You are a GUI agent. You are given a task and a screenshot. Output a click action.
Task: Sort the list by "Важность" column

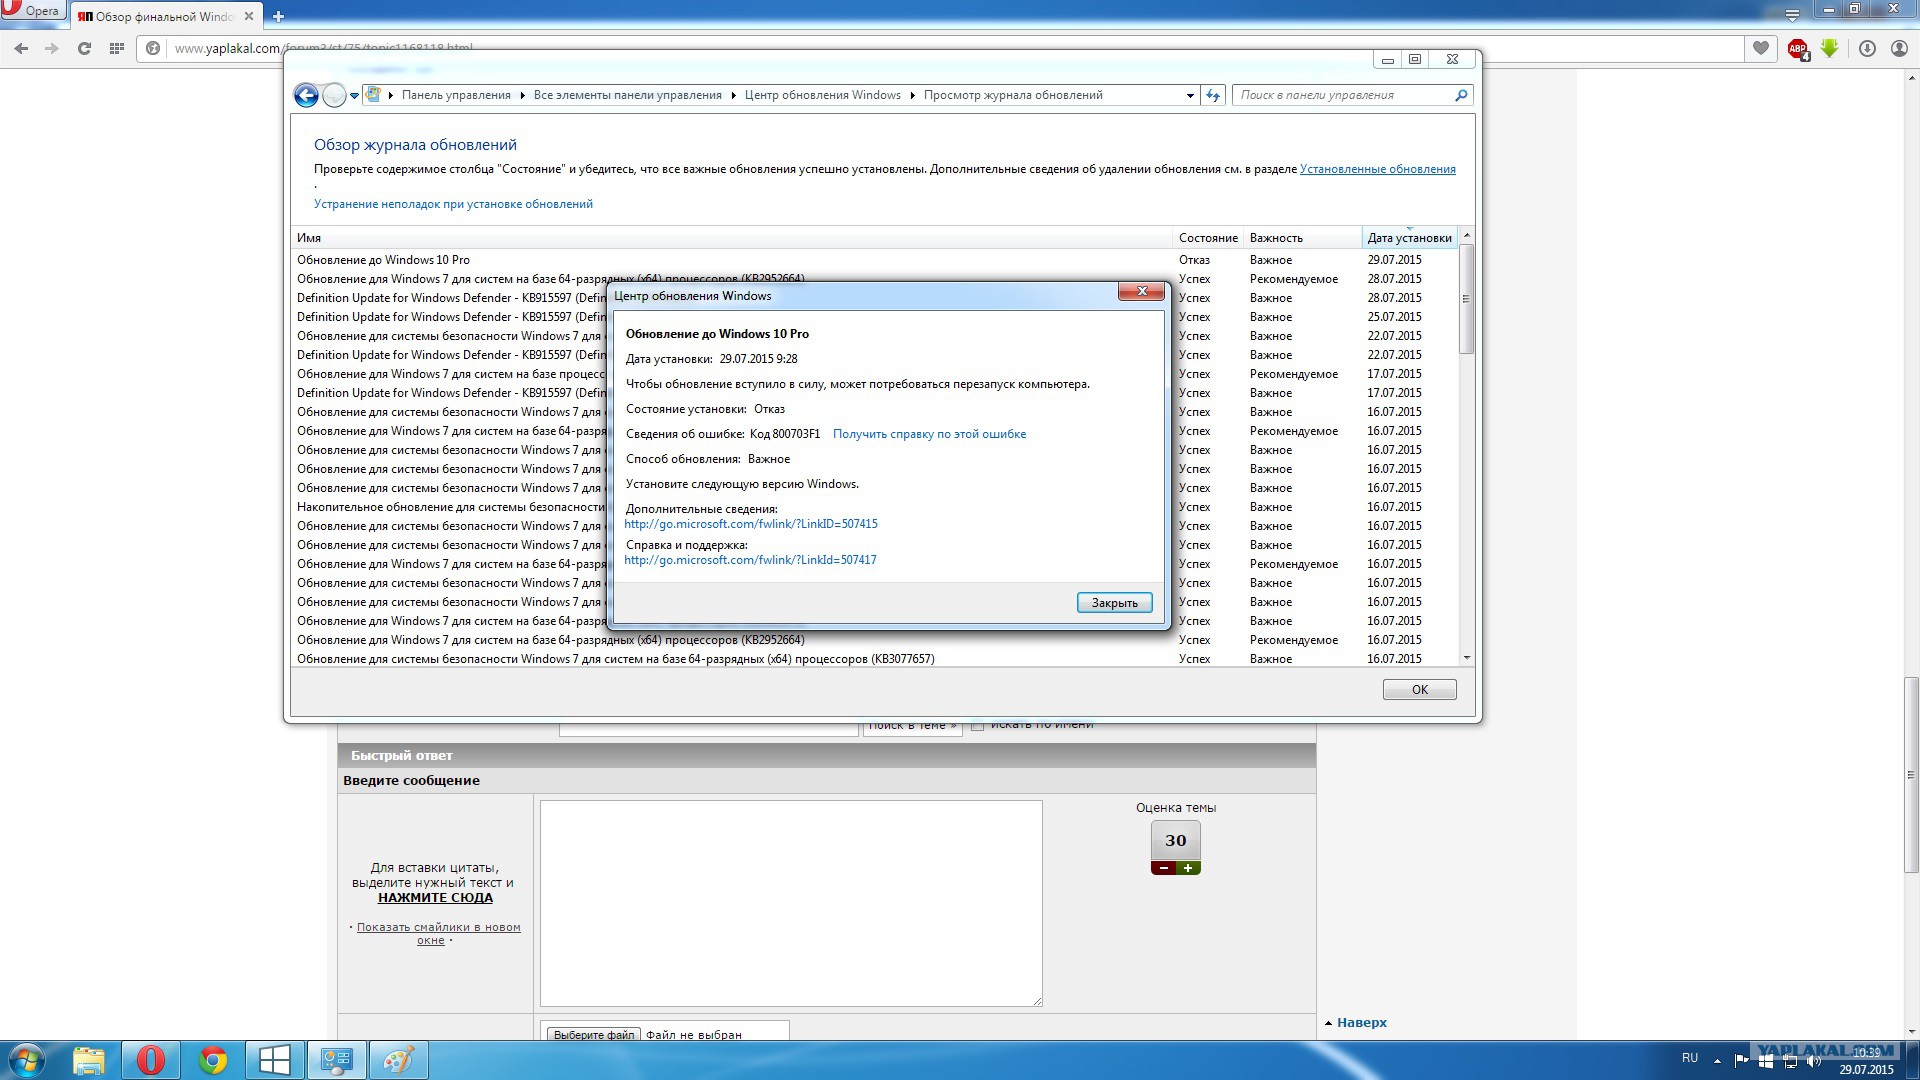1302,238
